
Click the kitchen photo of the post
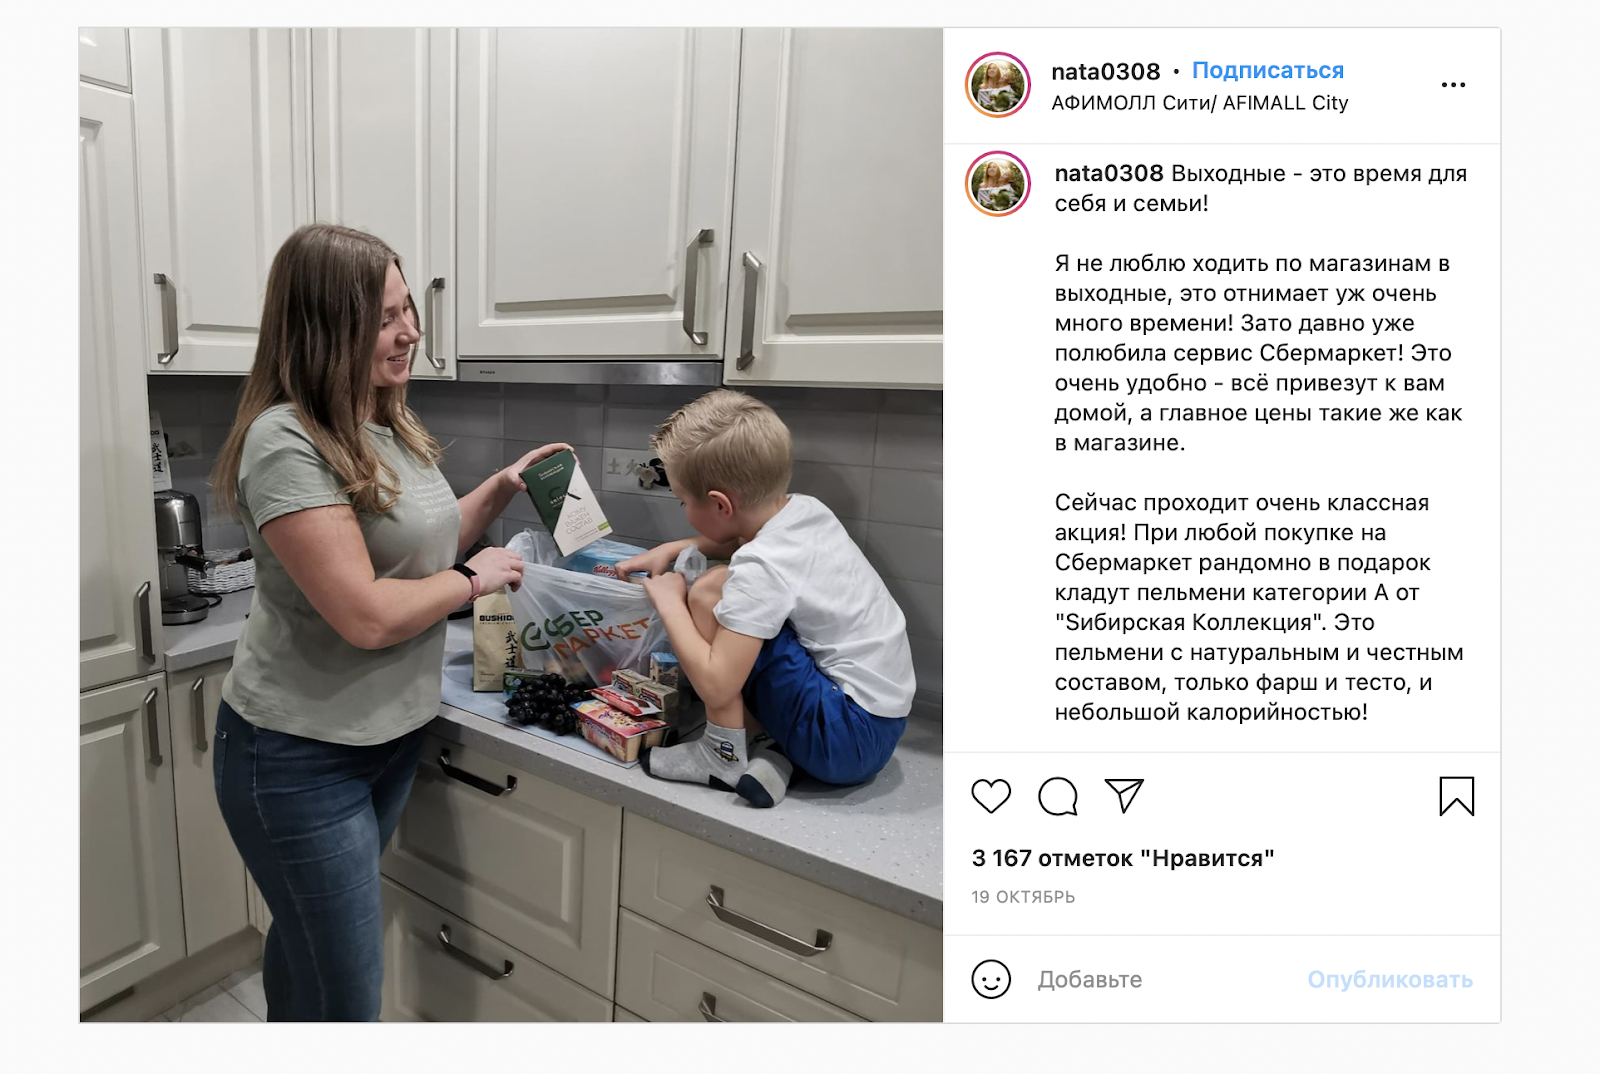[x=511, y=525]
